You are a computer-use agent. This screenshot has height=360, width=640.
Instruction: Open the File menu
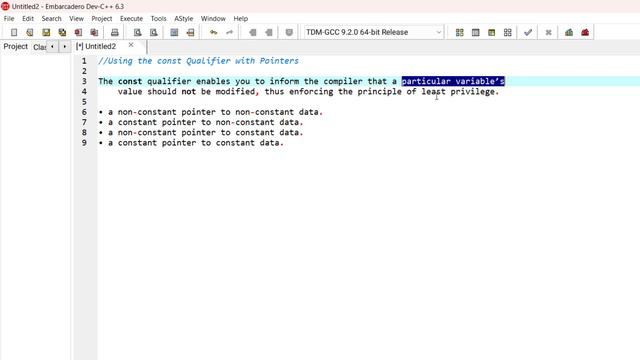9,18
